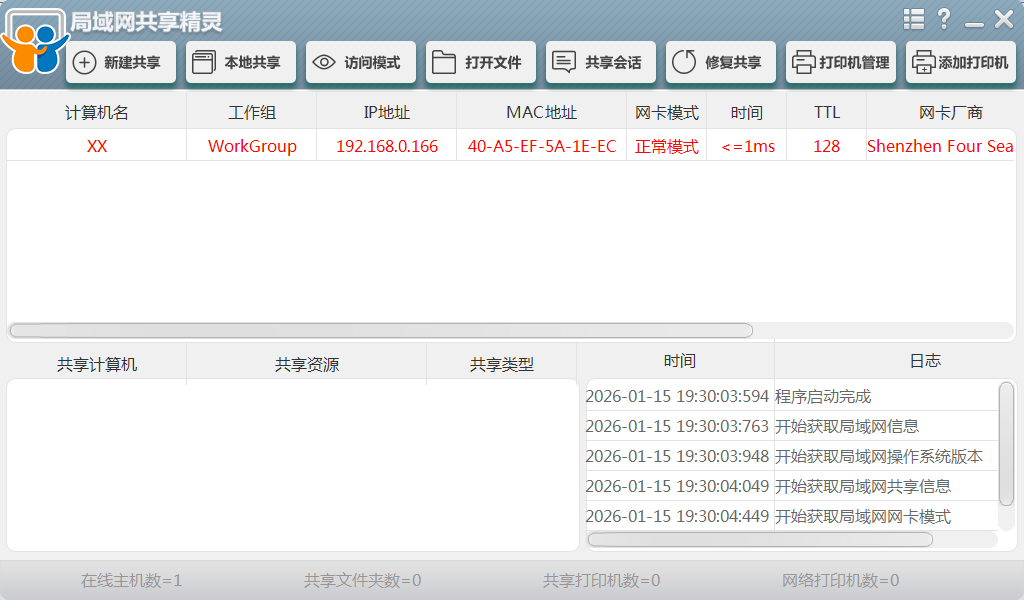The width and height of the screenshot is (1024, 600).
Task: Select the XX computer row
Action: point(97,146)
